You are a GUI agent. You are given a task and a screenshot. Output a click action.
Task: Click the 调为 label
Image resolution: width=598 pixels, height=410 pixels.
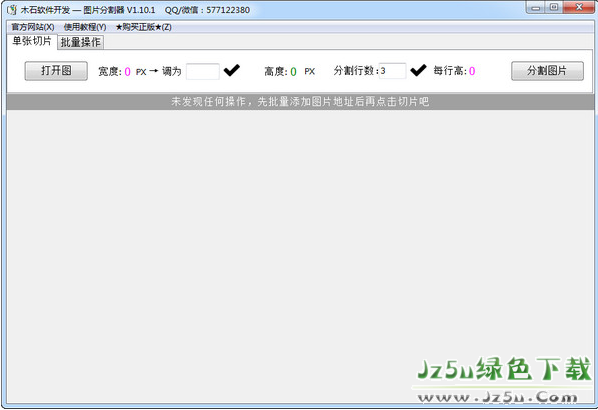(172, 71)
